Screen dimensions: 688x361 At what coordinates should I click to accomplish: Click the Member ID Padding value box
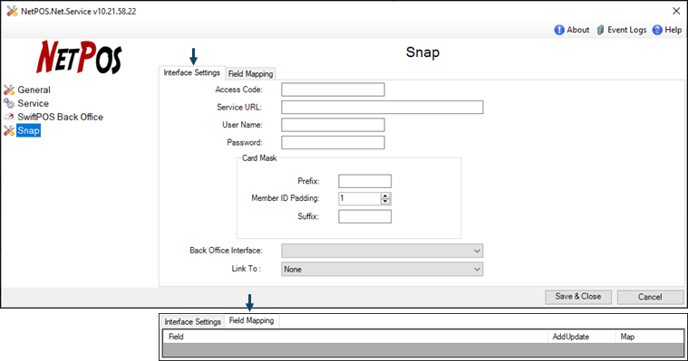pos(359,198)
